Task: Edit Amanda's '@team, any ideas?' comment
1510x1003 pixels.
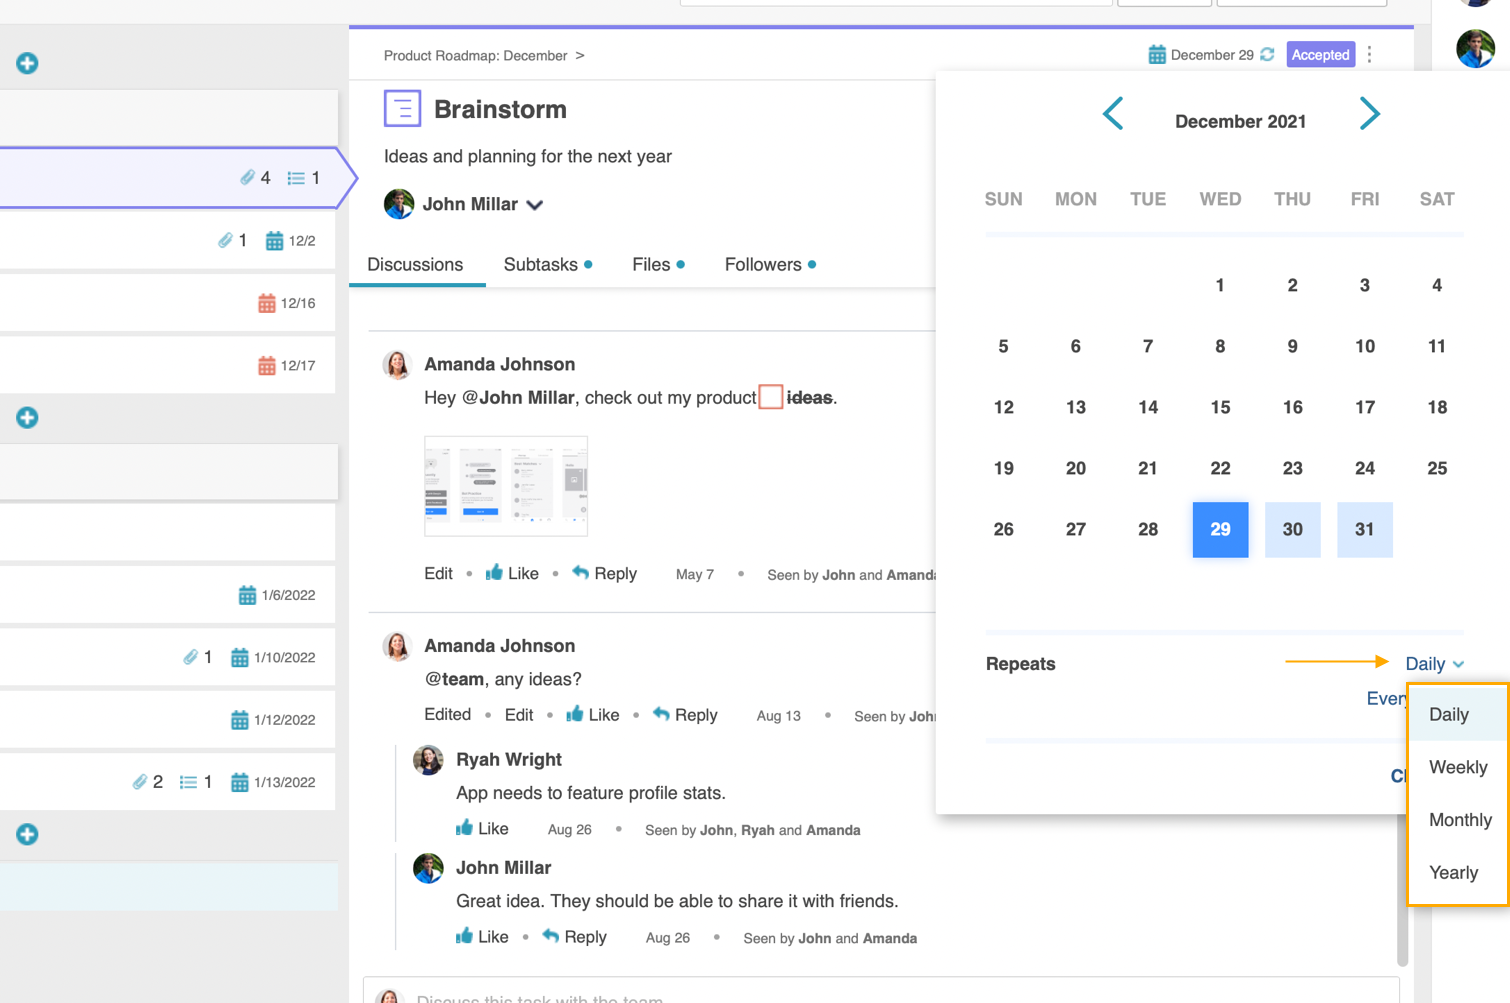Action: tap(518, 715)
